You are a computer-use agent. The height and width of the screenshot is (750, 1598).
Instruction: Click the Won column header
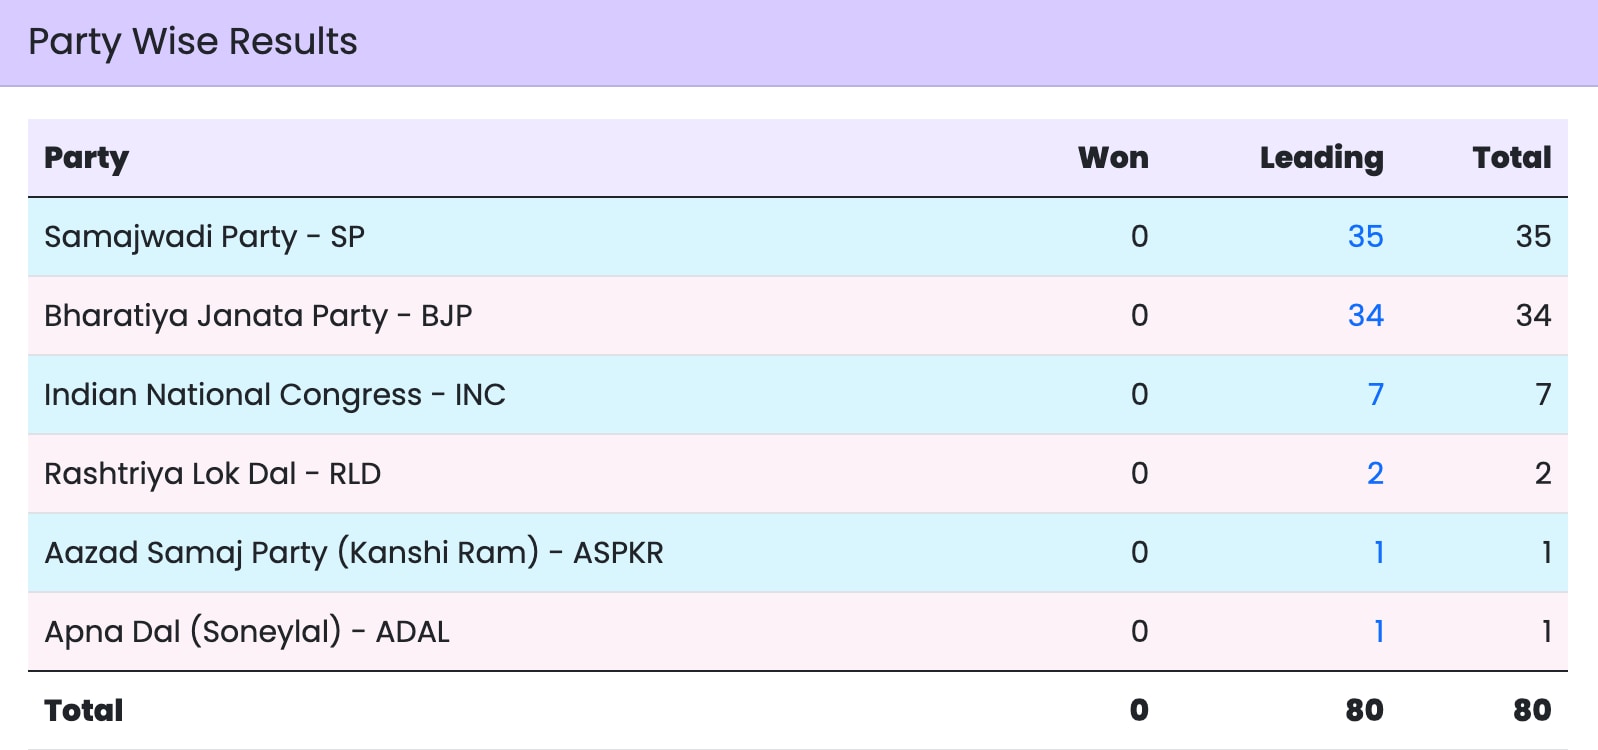point(1113,157)
